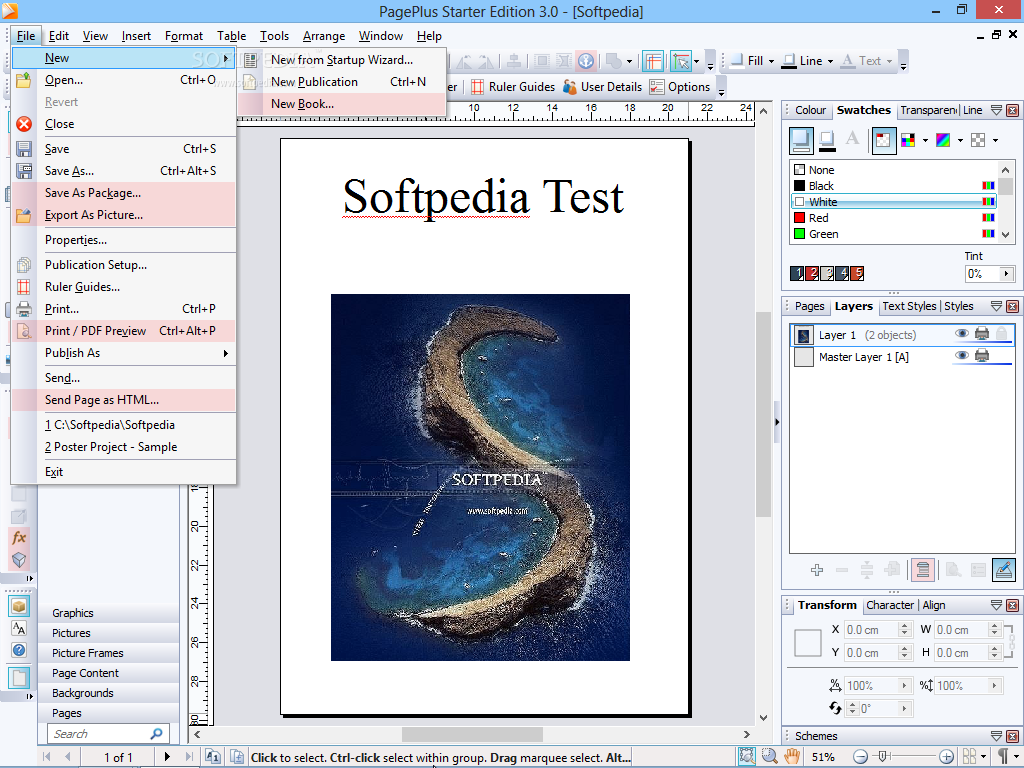Click the help question mark icon on left
Screen dimensions: 1024x768
tap(19, 650)
